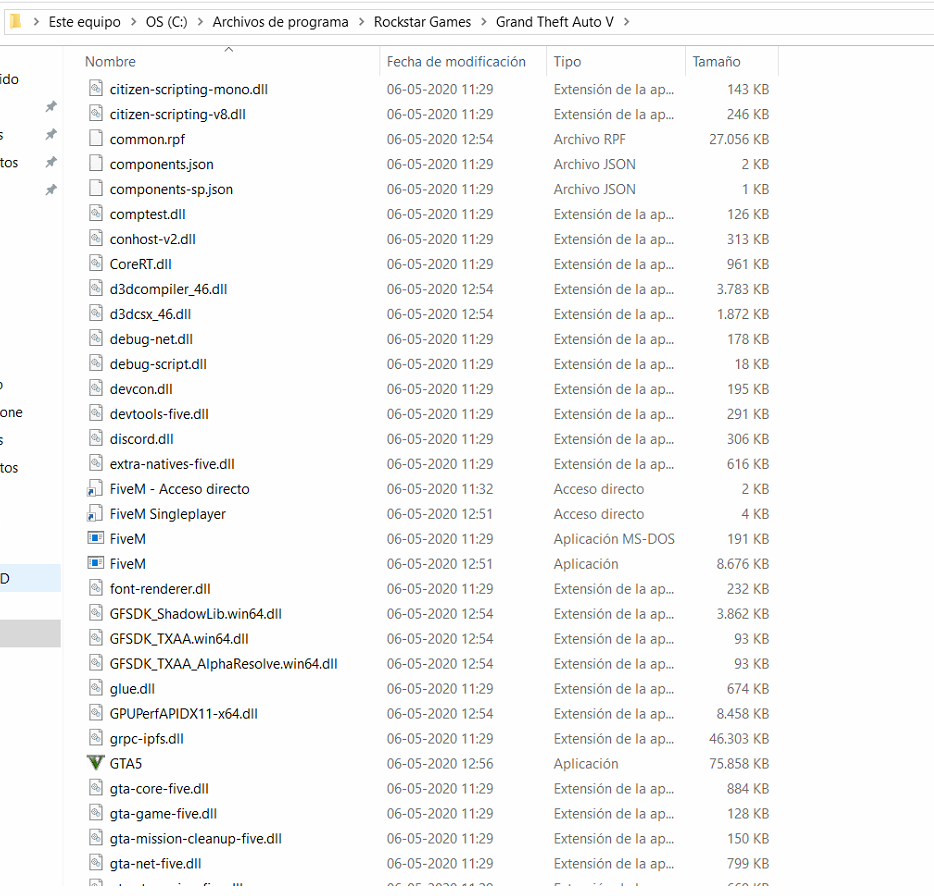Select GFSDK_ShadowLib.win64.dll file name
Viewport: 934px width, 896px height.
[x=196, y=614]
